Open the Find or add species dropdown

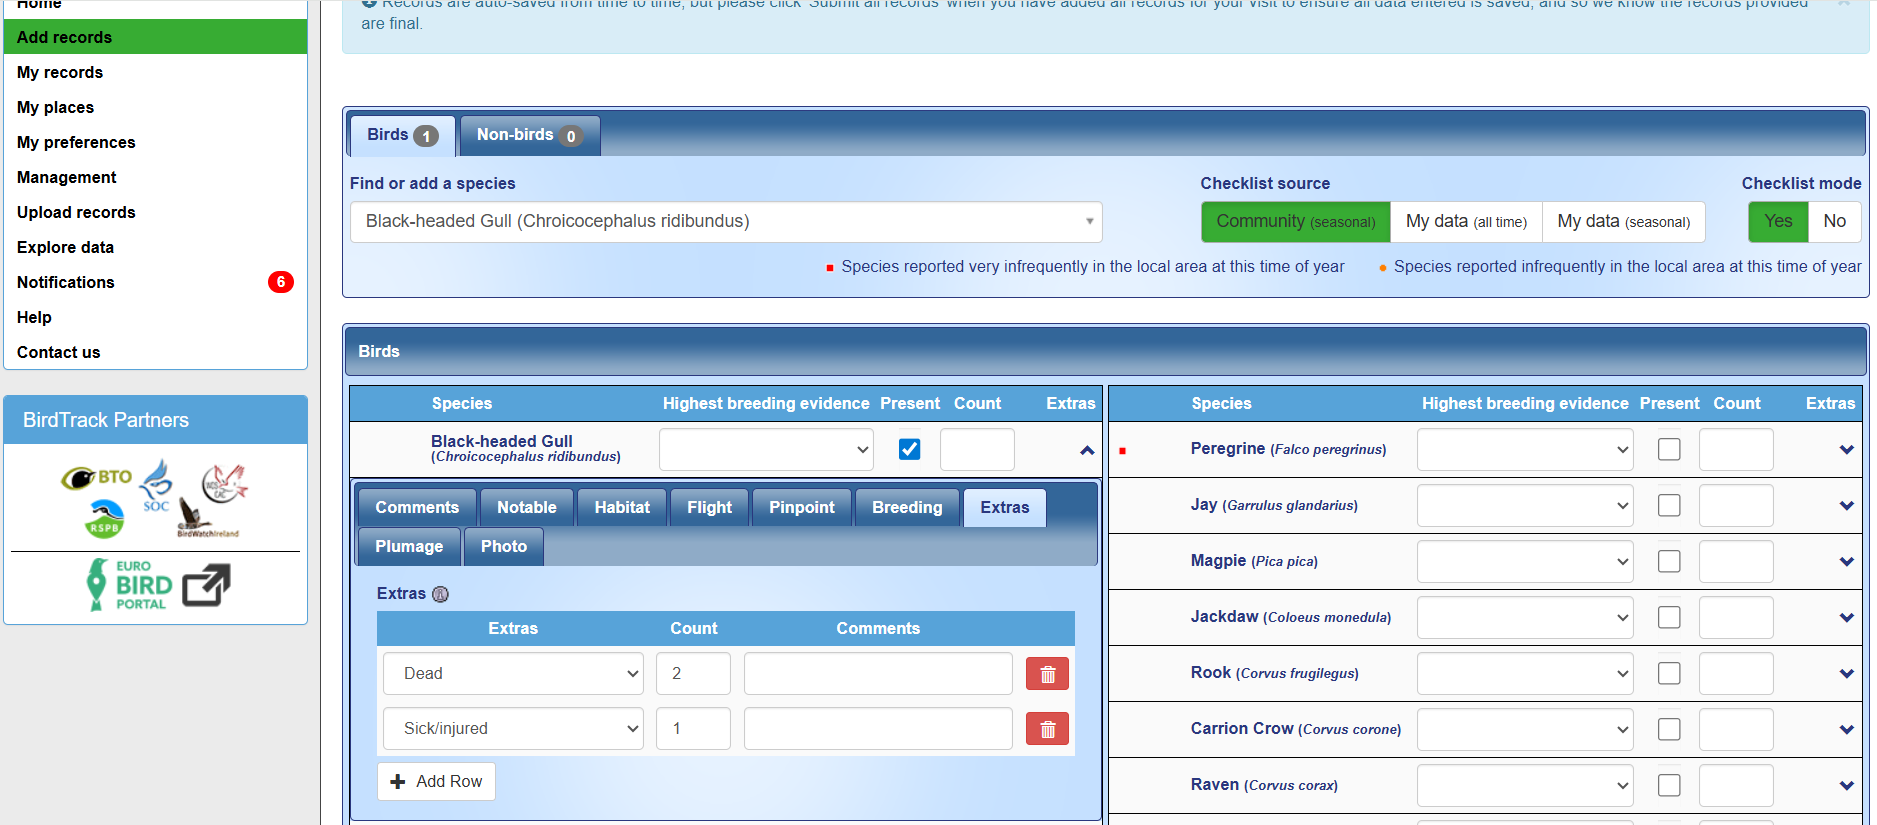(726, 222)
